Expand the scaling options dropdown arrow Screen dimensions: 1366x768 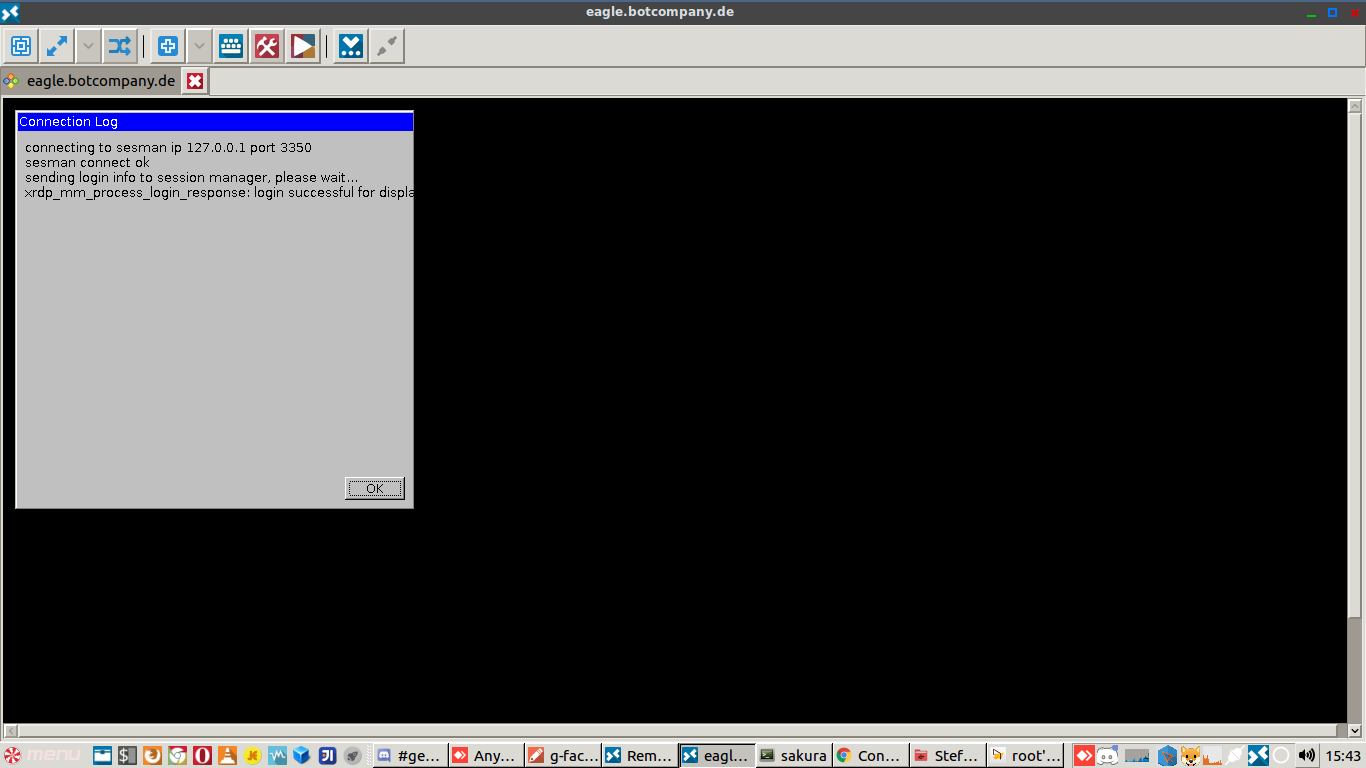[x=199, y=46]
